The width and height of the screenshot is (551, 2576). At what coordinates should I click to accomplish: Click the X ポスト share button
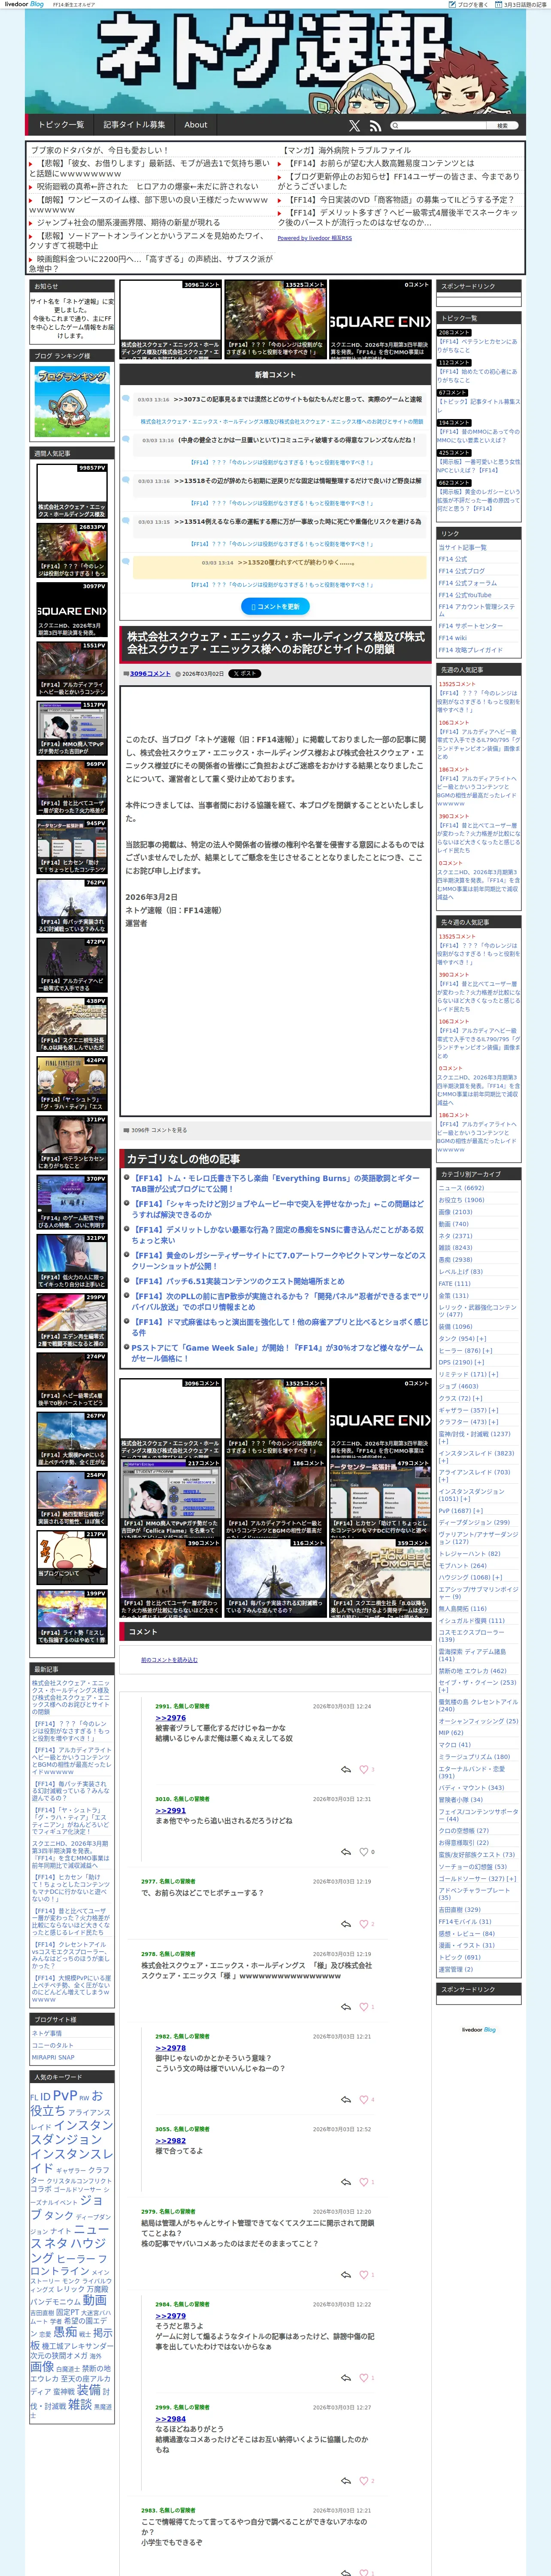pos(244,674)
